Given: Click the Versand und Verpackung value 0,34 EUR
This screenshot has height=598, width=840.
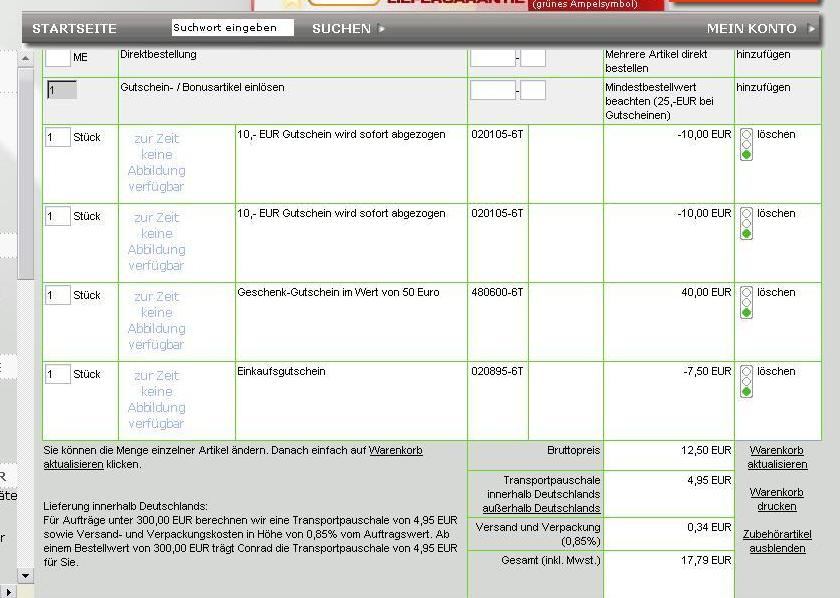Looking at the screenshot, I should [x=709, y=527].
